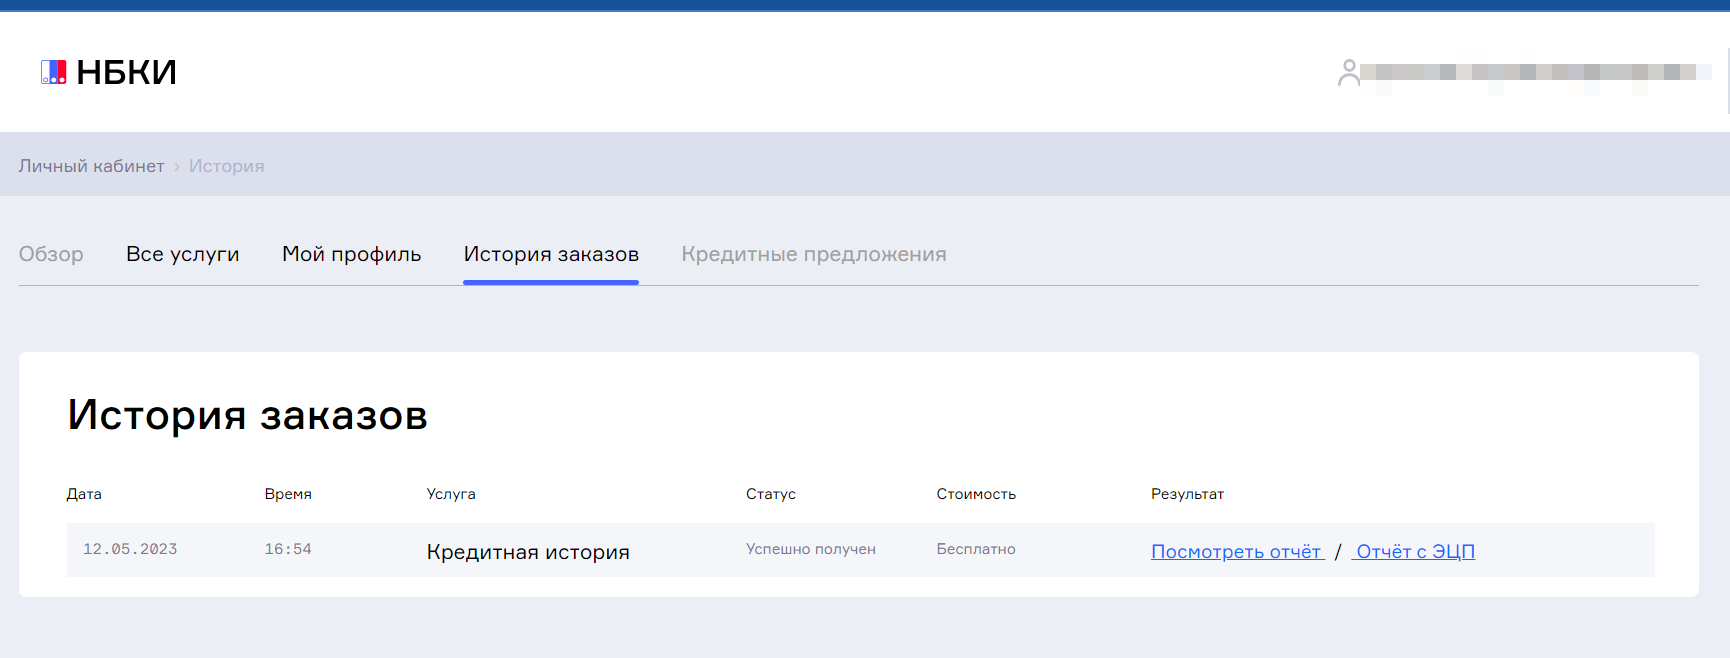Click the Статус column header
Screen dimensions: 1730x658
click(x=771, y=494)
